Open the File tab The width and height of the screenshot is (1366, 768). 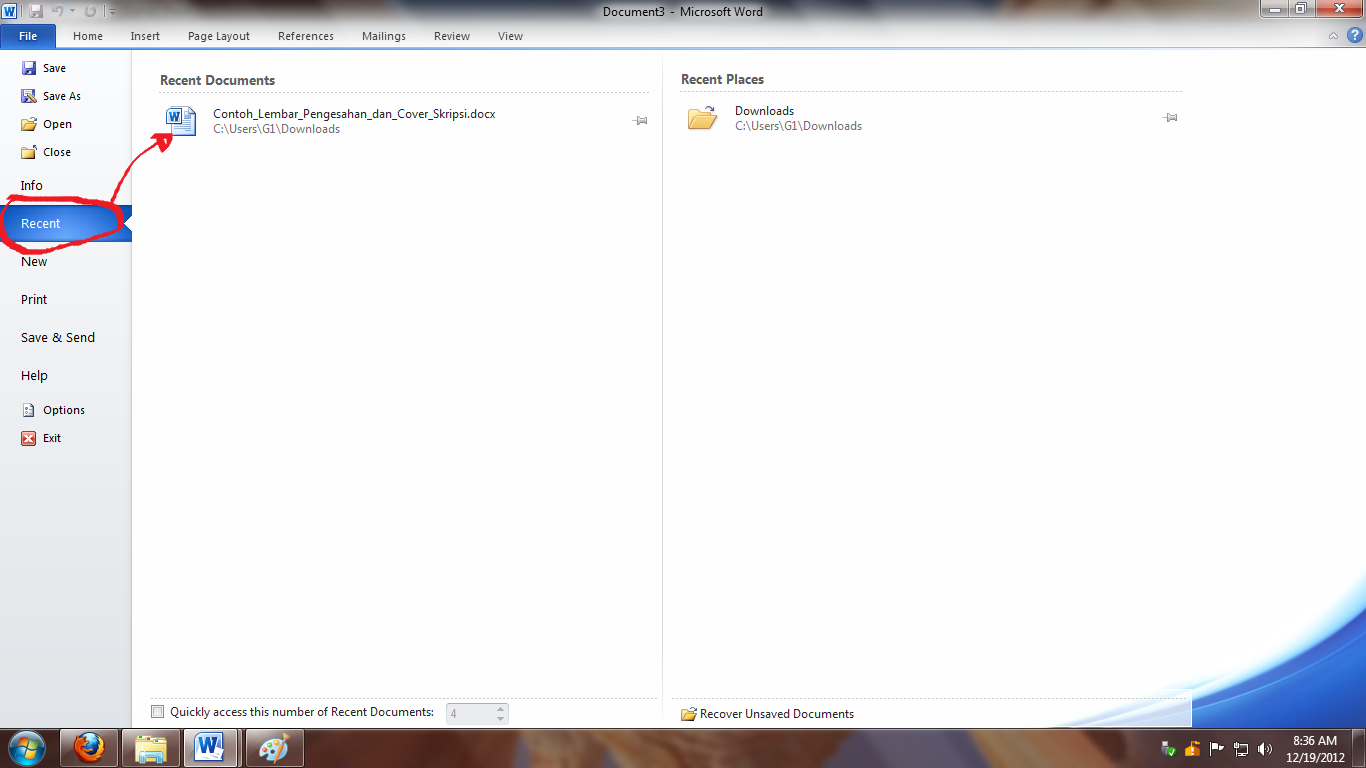(28, 36)
